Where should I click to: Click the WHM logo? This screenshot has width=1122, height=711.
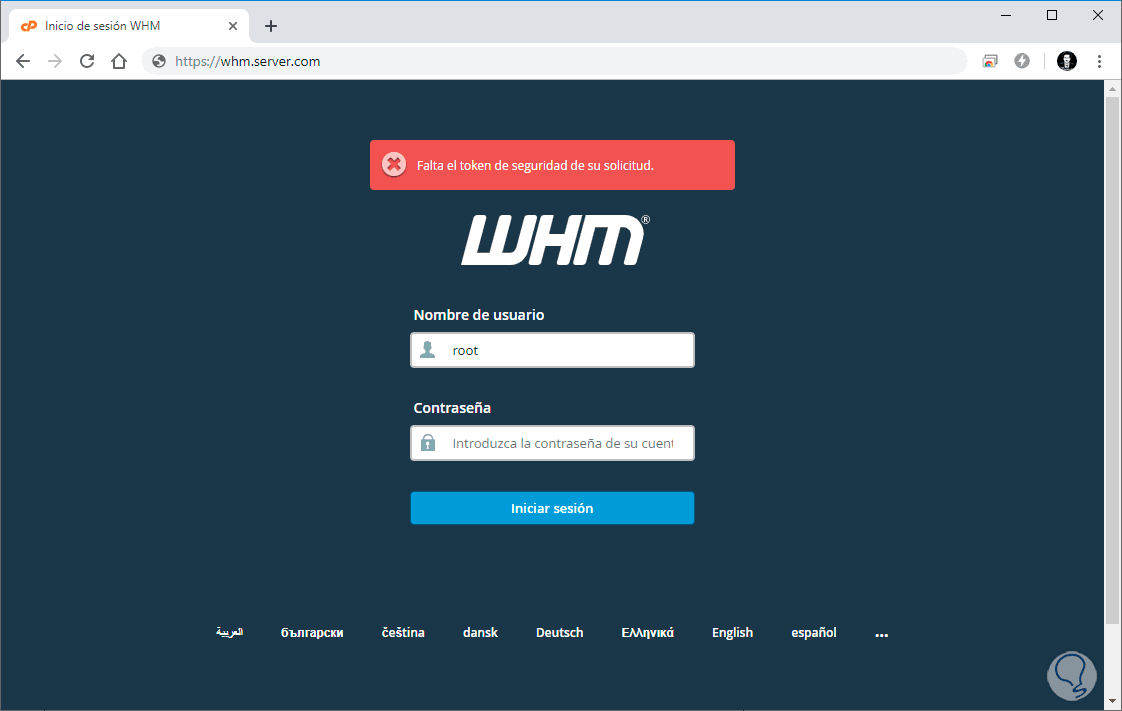[555, 240]
